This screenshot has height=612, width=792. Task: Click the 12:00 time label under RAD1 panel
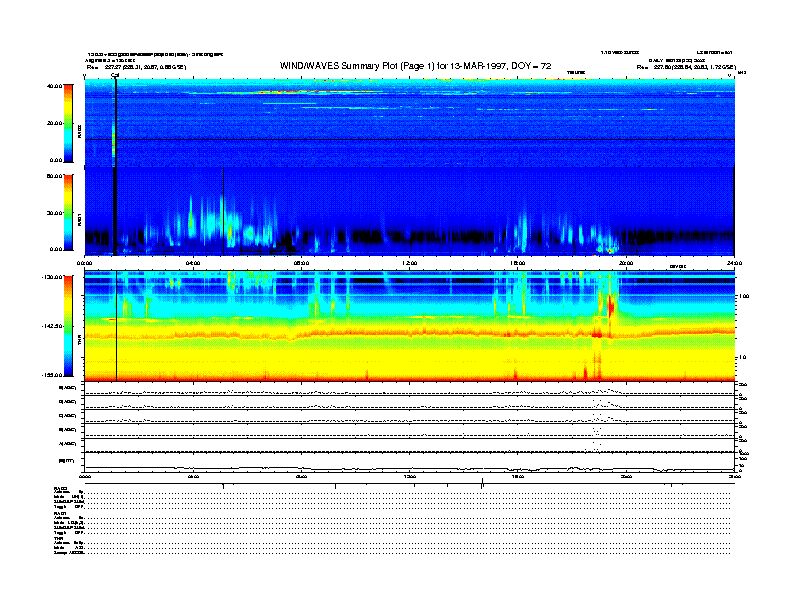click(x=410, y=263)
